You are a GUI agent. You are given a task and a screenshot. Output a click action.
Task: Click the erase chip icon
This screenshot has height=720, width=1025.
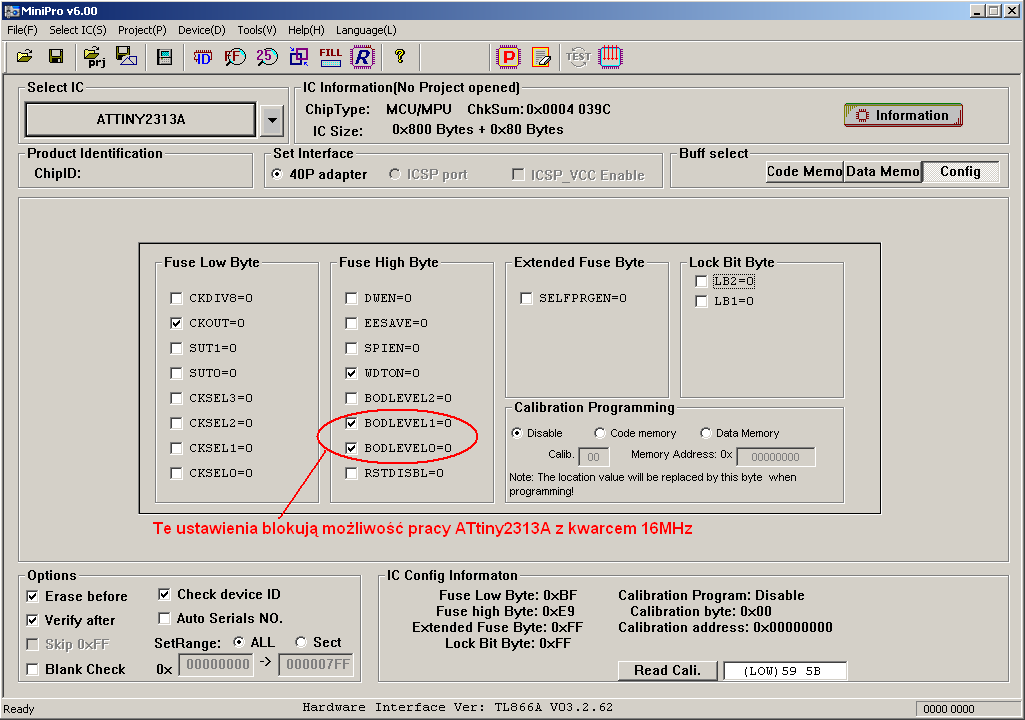541,57
